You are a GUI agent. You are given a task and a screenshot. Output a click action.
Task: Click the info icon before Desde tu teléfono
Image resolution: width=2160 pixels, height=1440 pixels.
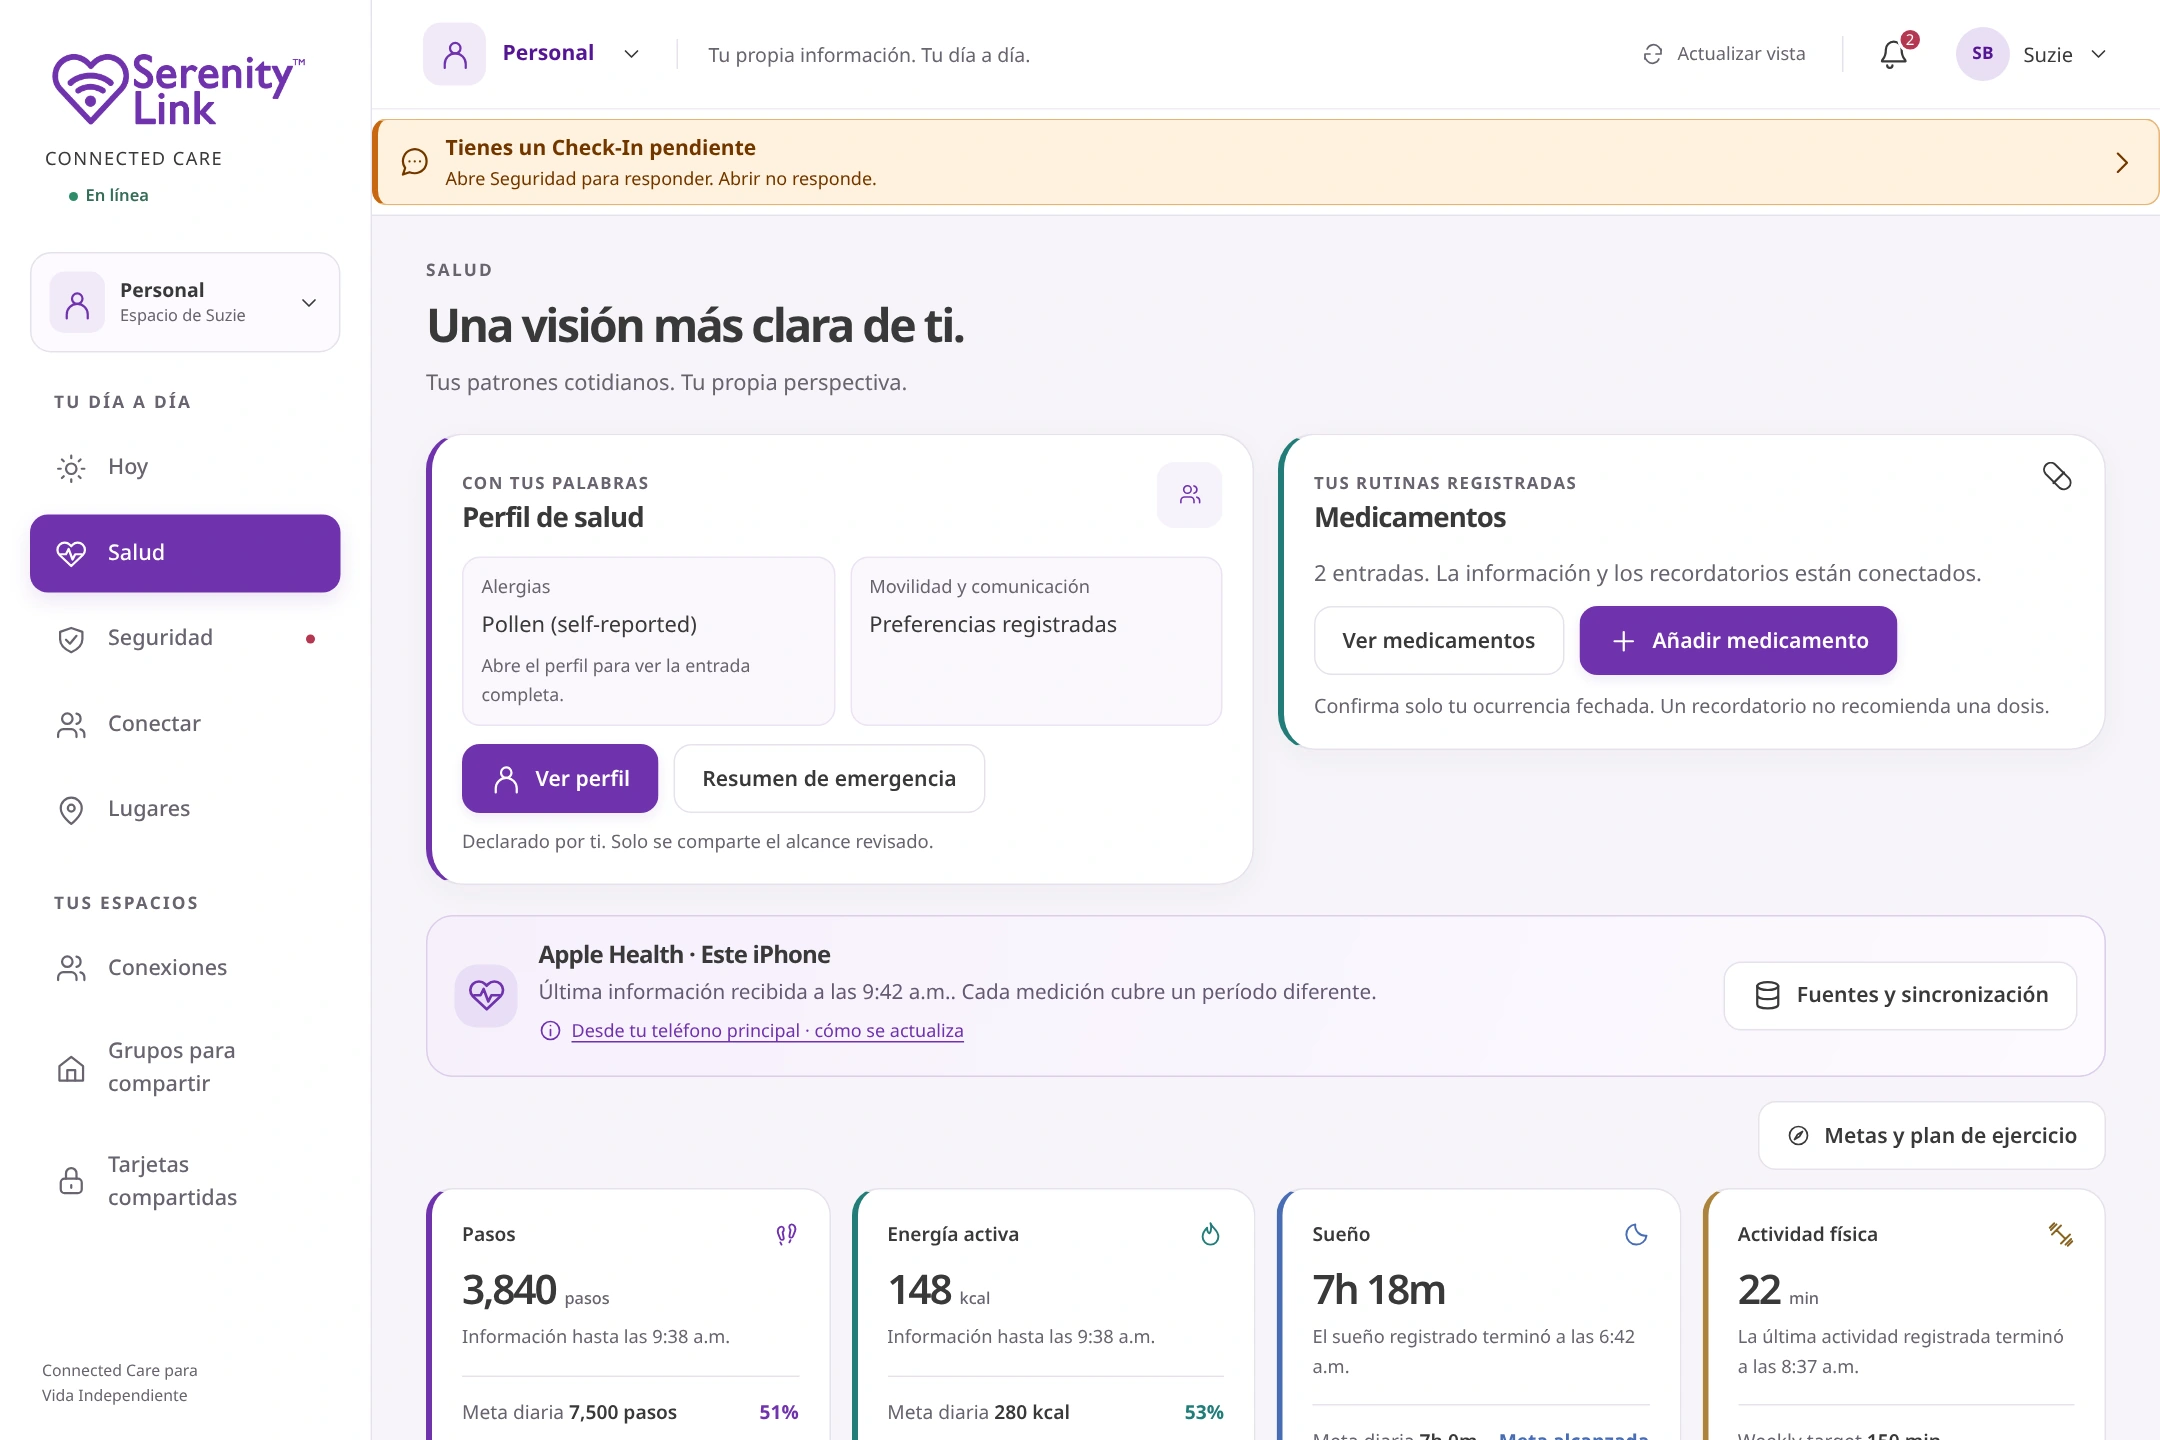point(550,1031)
